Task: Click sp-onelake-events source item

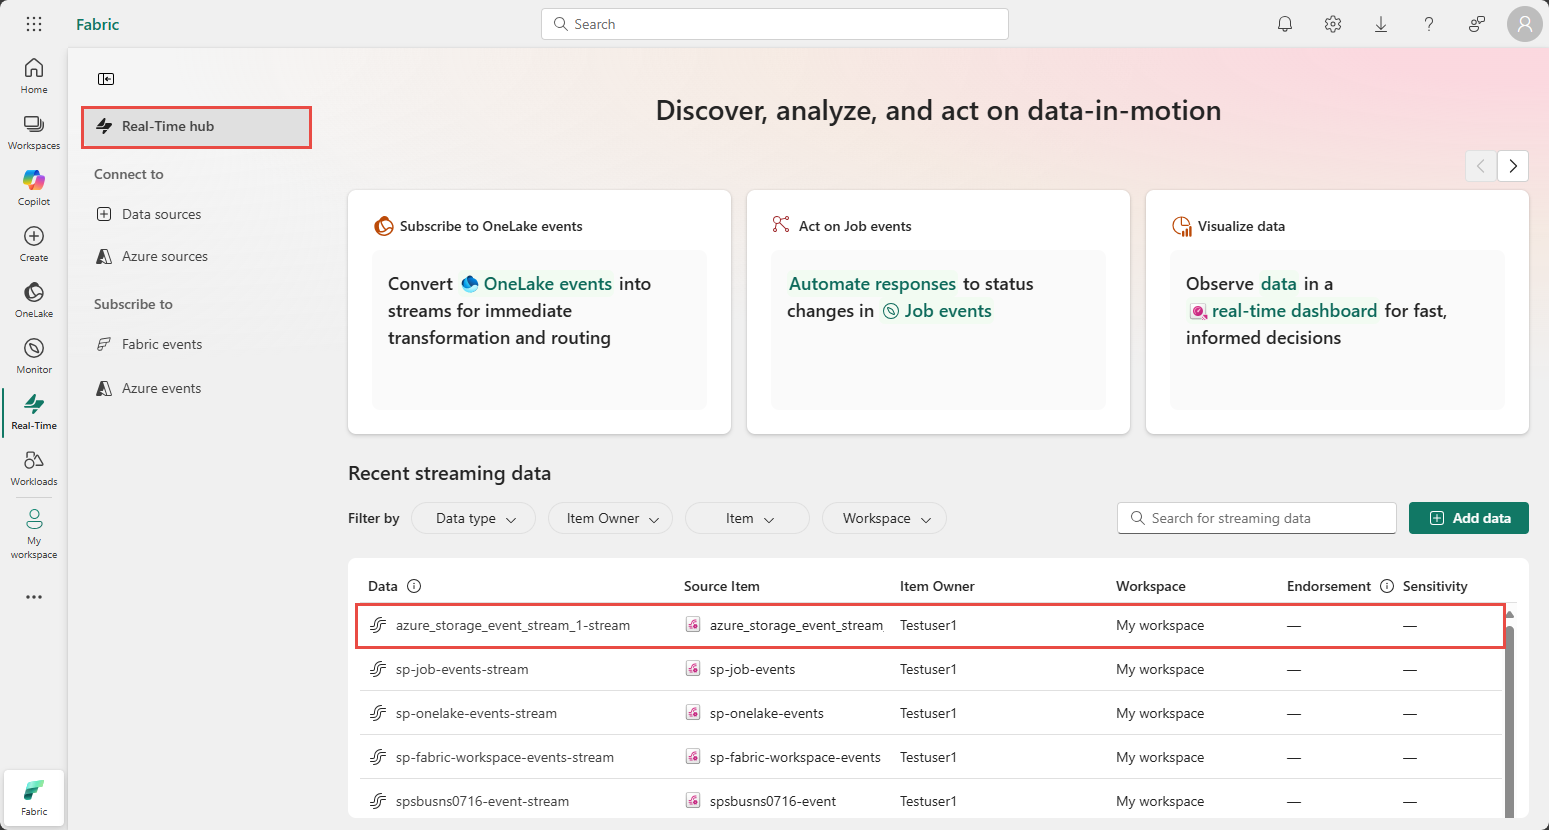Action: [x=766, y=713]
